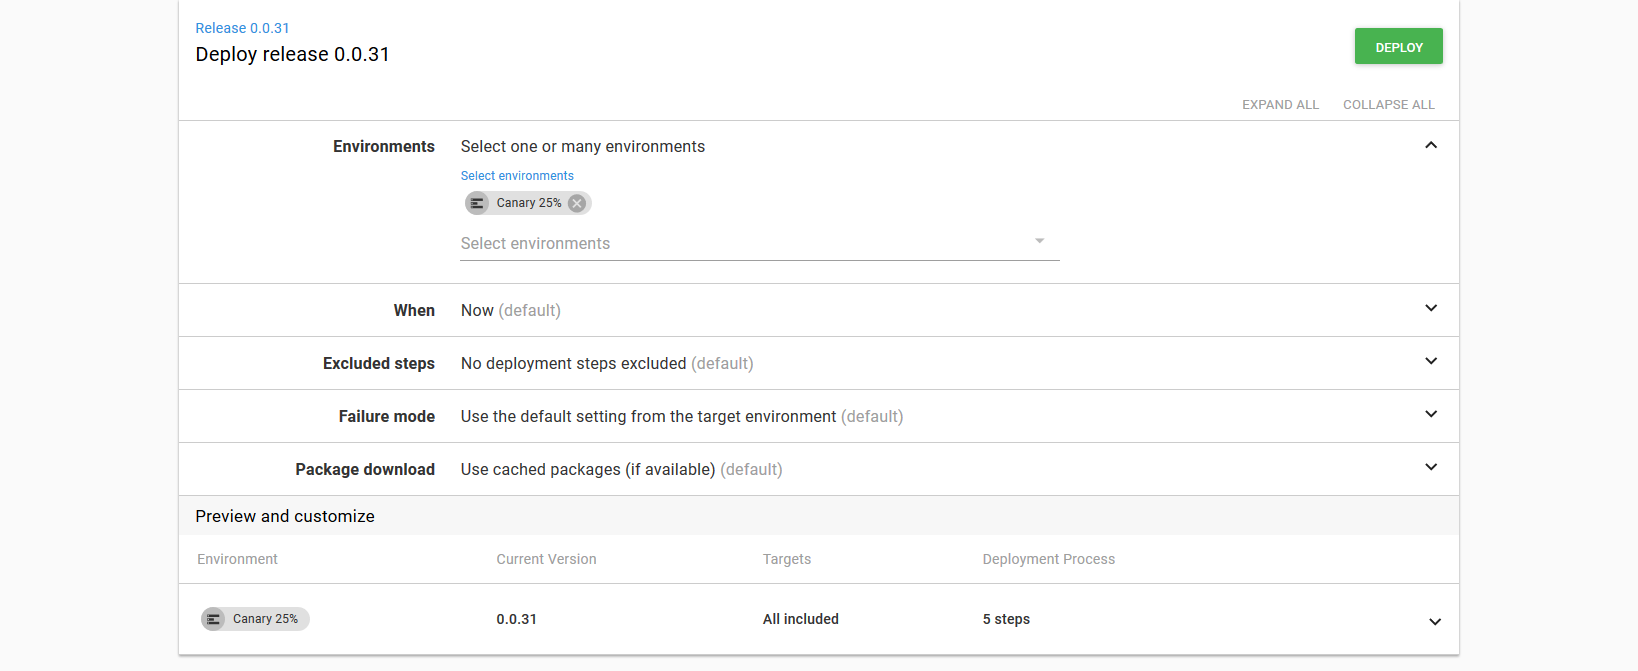
Task: Click the green DEPLOY button
Action: [1398, 47]
